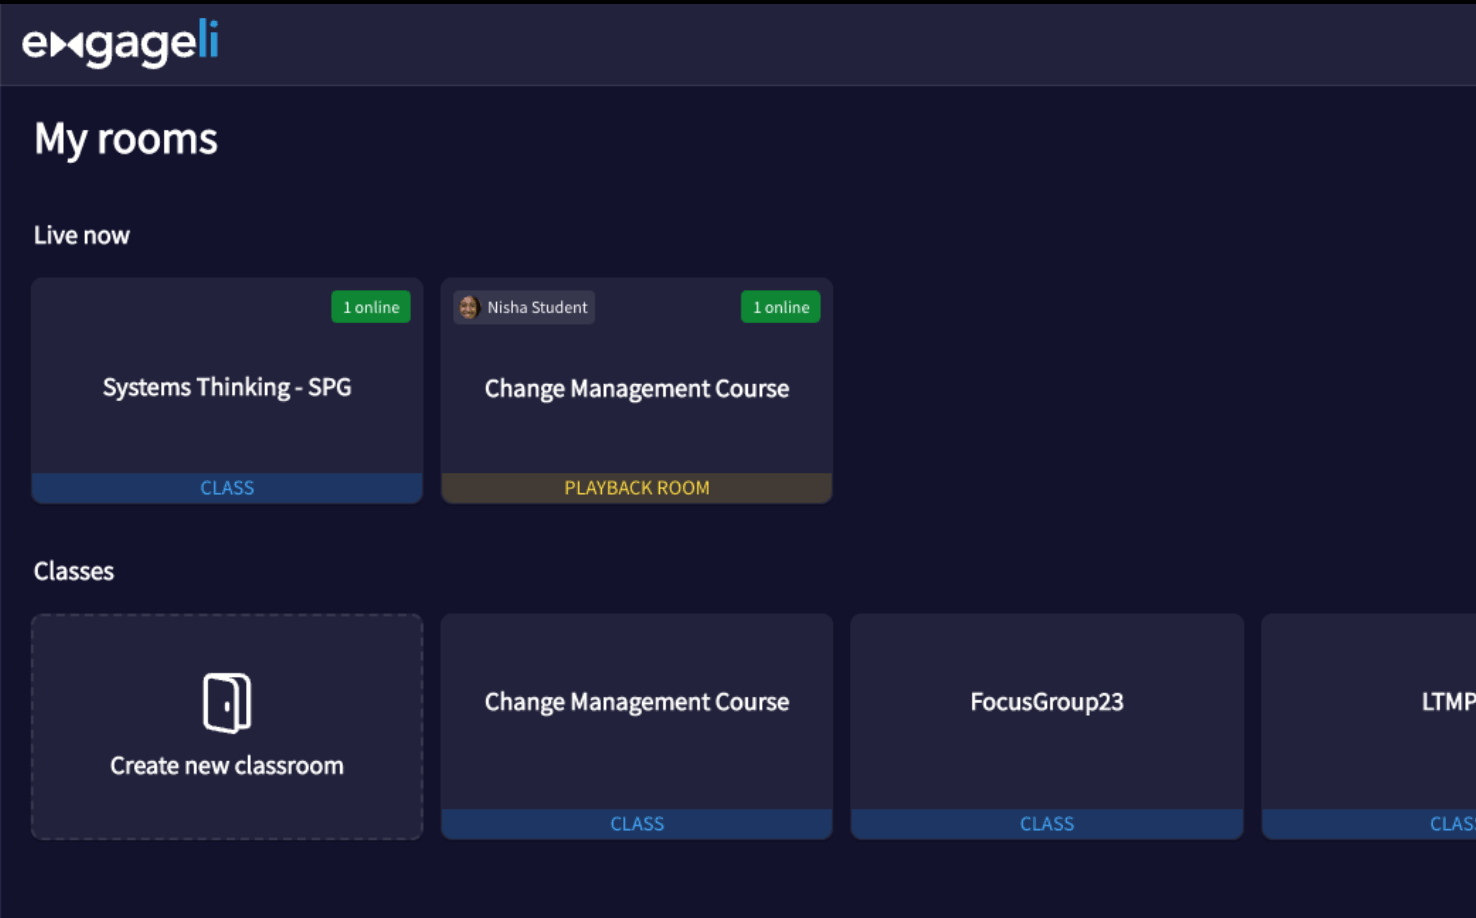Open Change Management Course under Classes
The width and height of the screenshot is (1476, 918).
point(637,702)
